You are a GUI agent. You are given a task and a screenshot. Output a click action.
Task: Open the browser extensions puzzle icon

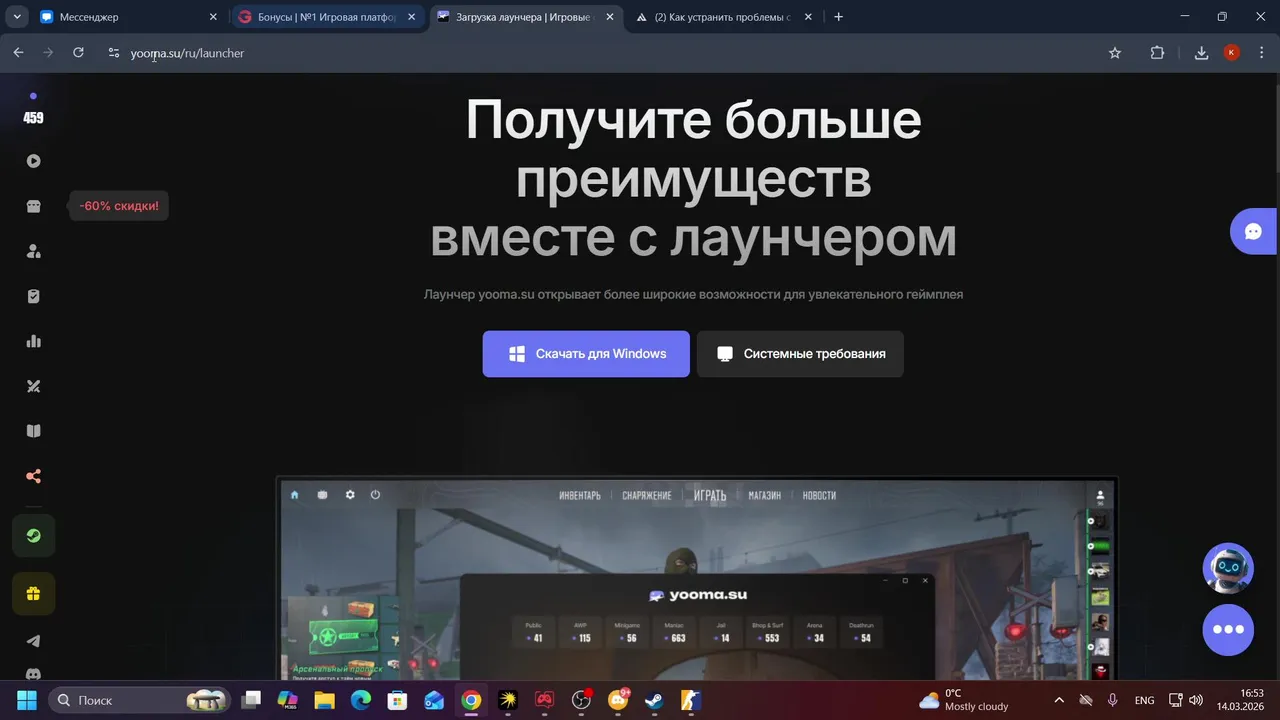pyautogui.click(x=1157, y=53)
